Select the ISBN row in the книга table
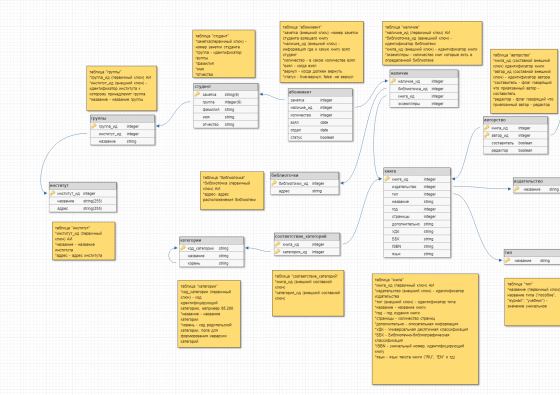 click(417, 246)
